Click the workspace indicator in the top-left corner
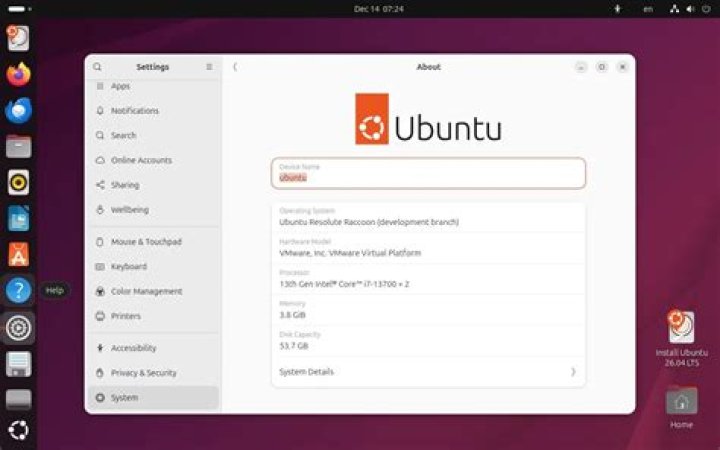This screenshot has height=450, width=720. [20, 9]
